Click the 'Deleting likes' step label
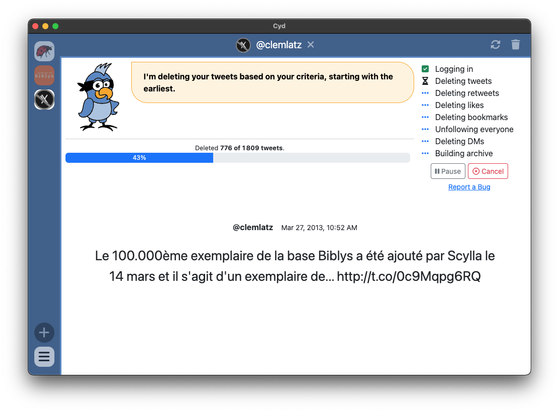This screenshot has width=559, height=412. tap(459, 105)
